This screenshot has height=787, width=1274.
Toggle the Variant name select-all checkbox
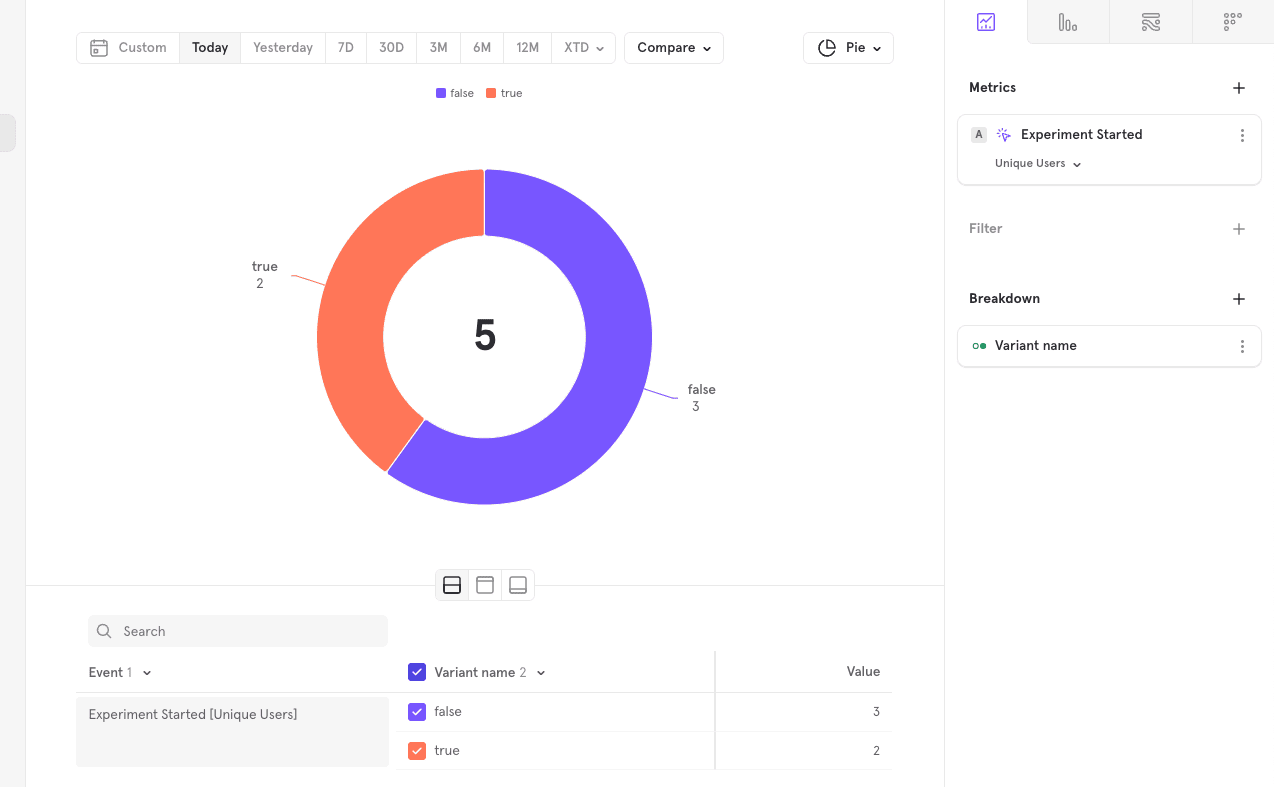tap(417, 672)
